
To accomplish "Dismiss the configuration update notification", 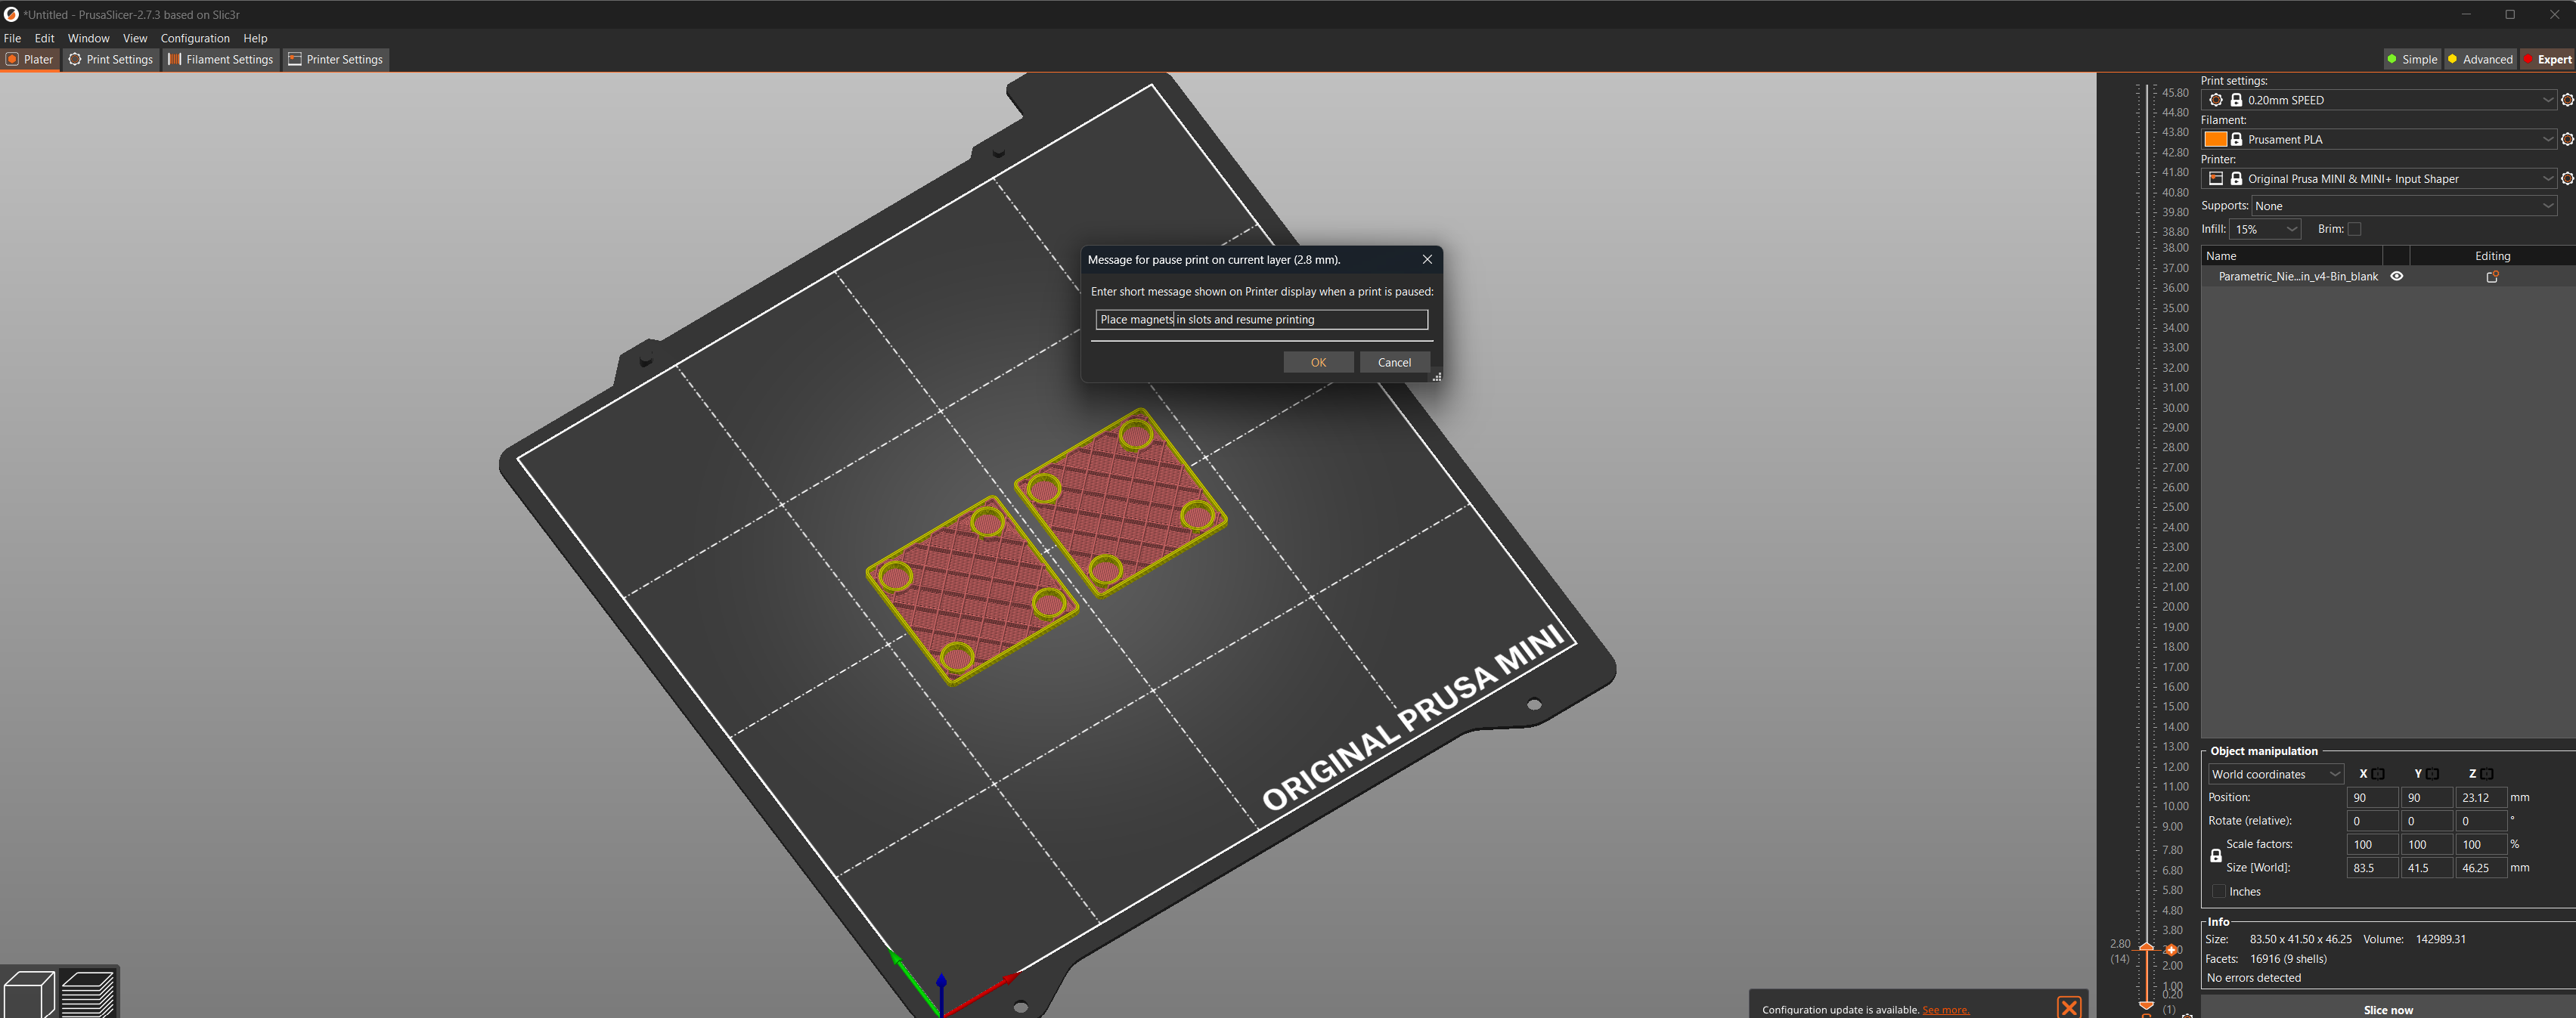I will coord(2069,1007).
